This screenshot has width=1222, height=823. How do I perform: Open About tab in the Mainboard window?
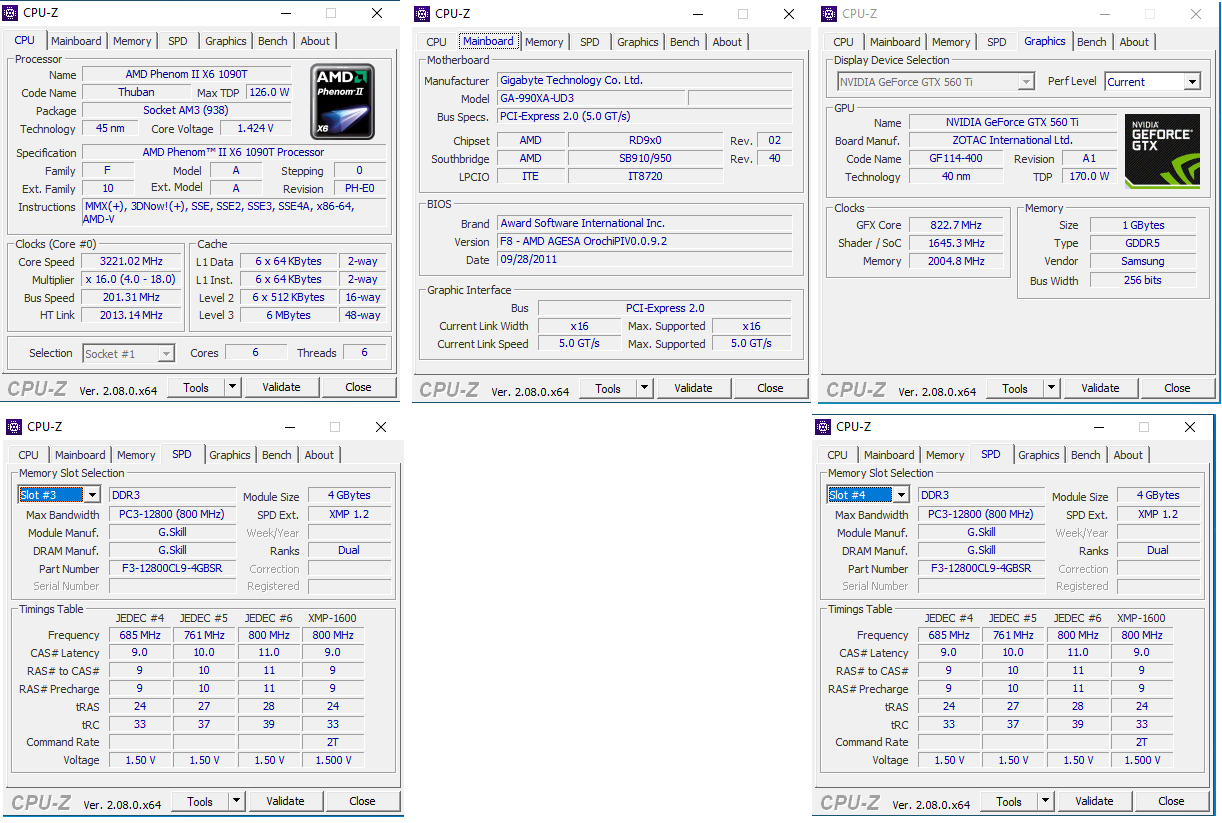[727, 42]
